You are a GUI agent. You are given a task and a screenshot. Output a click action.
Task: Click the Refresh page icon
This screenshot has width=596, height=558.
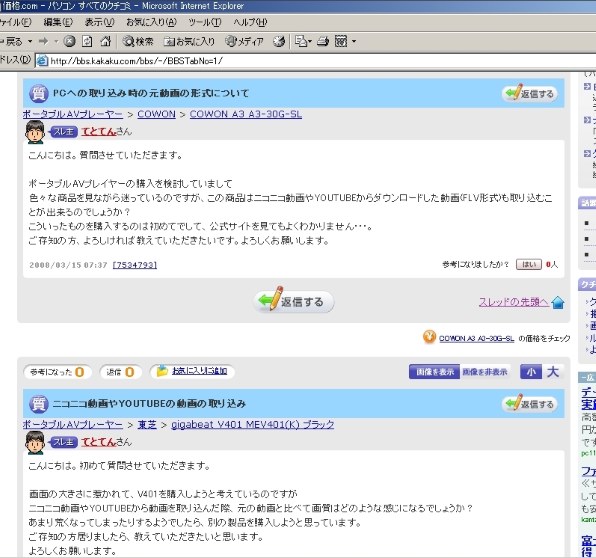tap(87, 41)
